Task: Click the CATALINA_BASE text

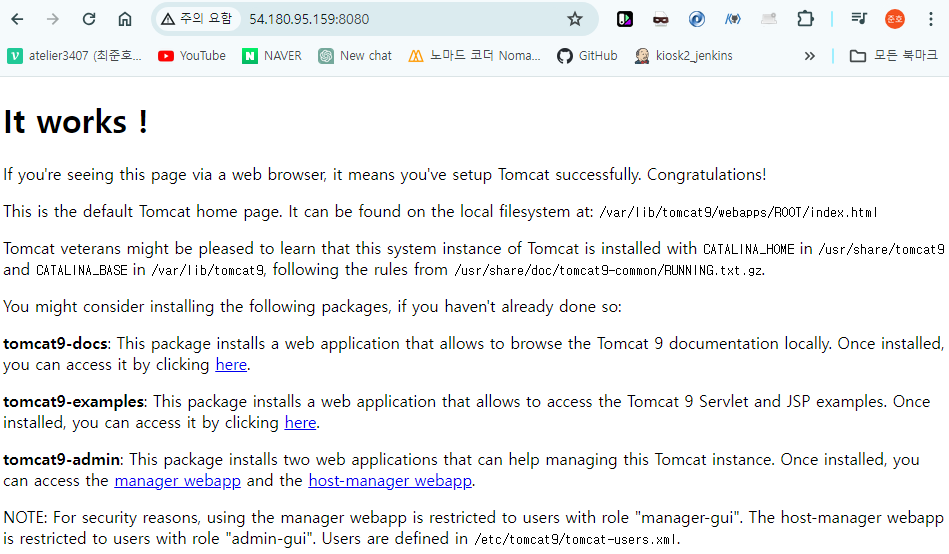Action: (x=82, y=270)
